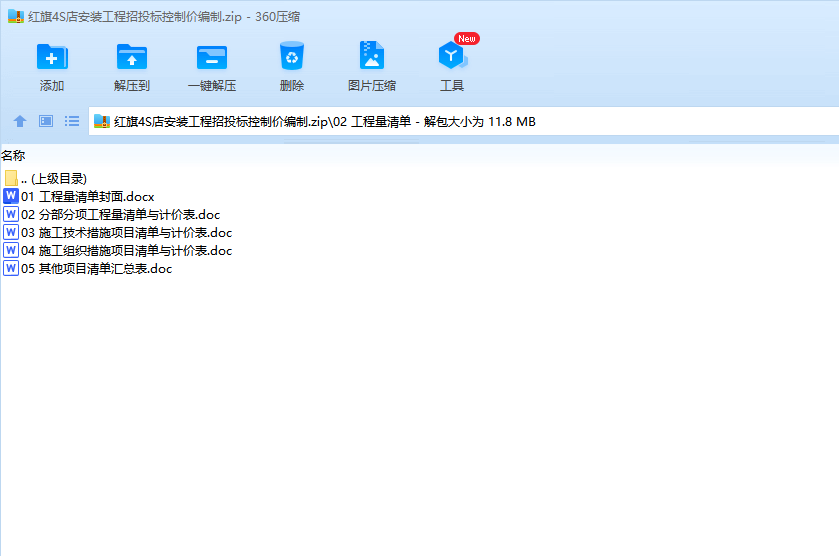This screenshot has width=839, height=556.
Task: Click the red New badge on 工具
Action: [x=467, y=39]
